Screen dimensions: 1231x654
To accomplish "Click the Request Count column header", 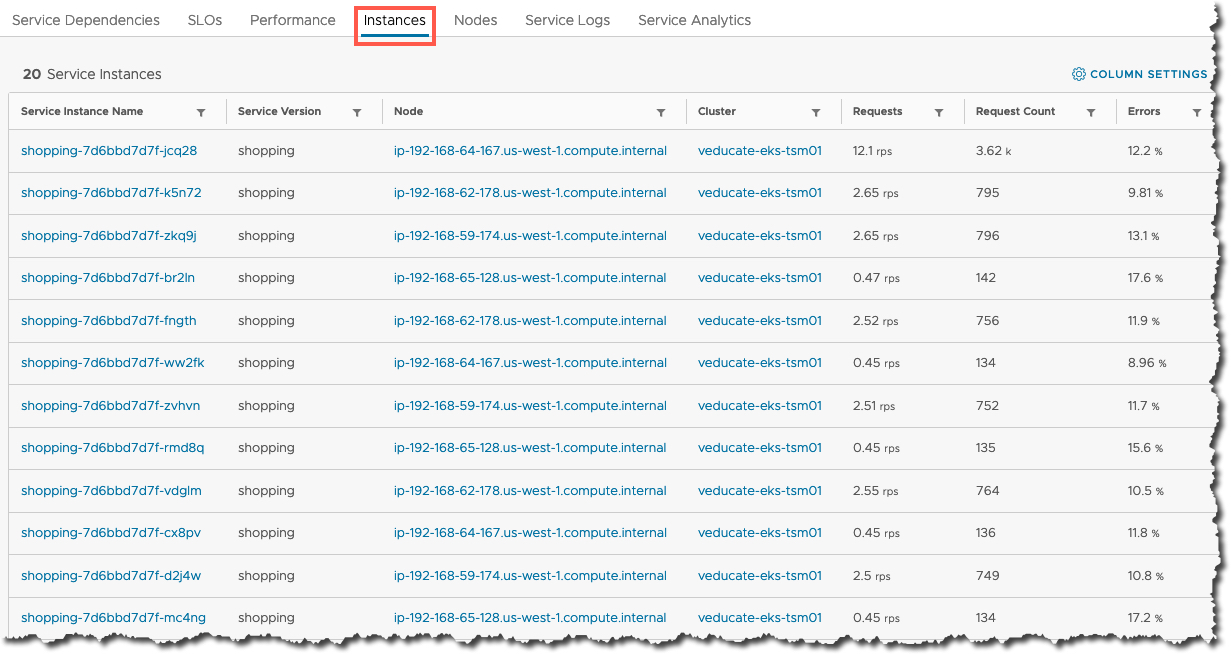I will tap(1015, 112).
